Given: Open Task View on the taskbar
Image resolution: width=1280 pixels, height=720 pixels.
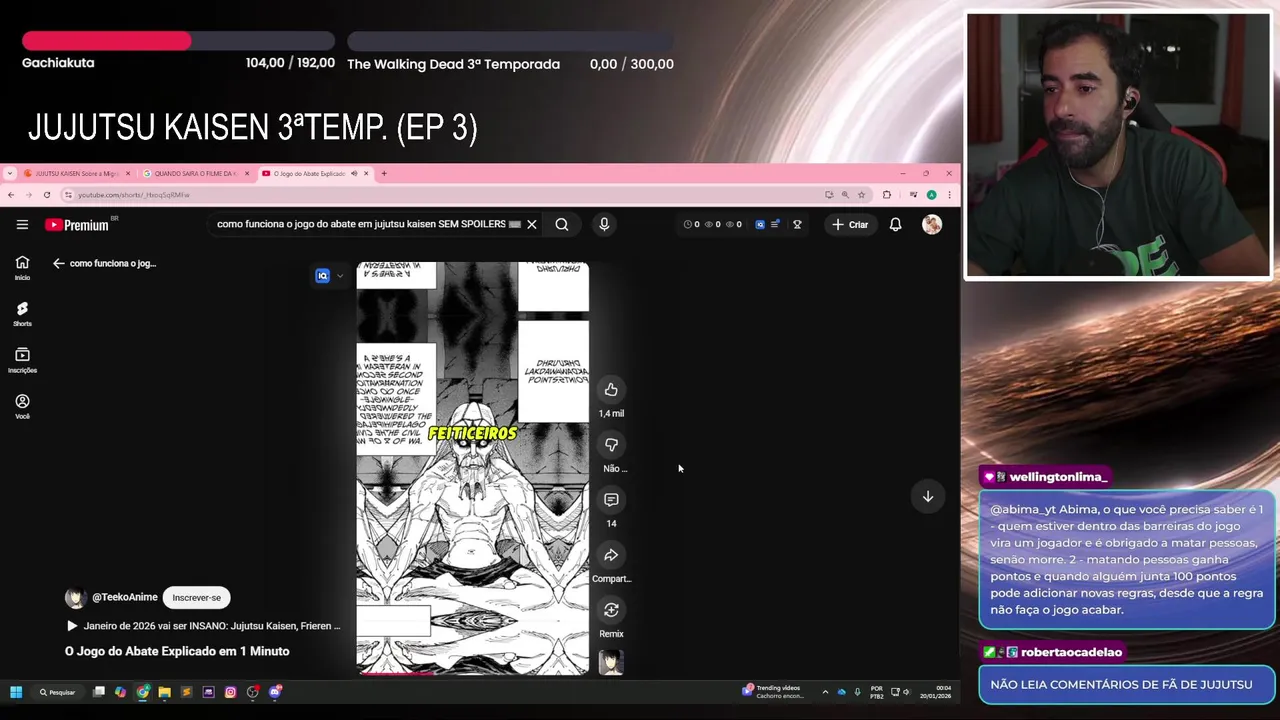Looking at the screenshot, I should tap(99, 692).
